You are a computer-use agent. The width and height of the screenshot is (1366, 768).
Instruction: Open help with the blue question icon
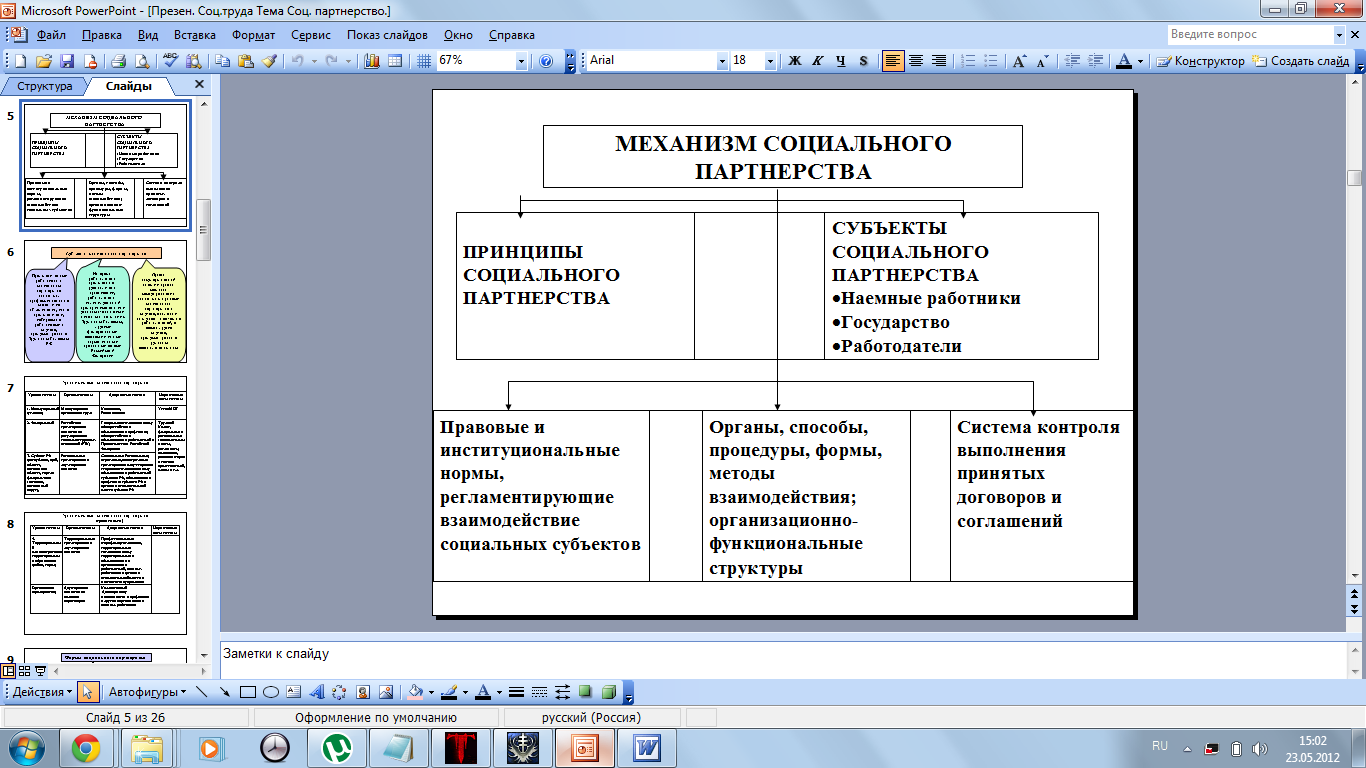tap(546, 60)
